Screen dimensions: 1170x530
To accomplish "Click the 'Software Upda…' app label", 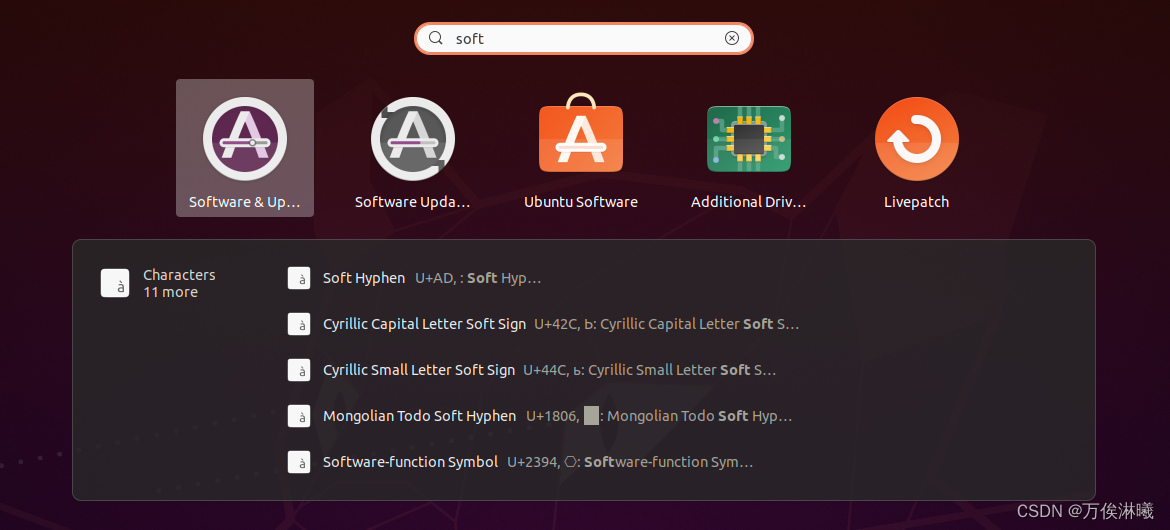I will point(413,202).
